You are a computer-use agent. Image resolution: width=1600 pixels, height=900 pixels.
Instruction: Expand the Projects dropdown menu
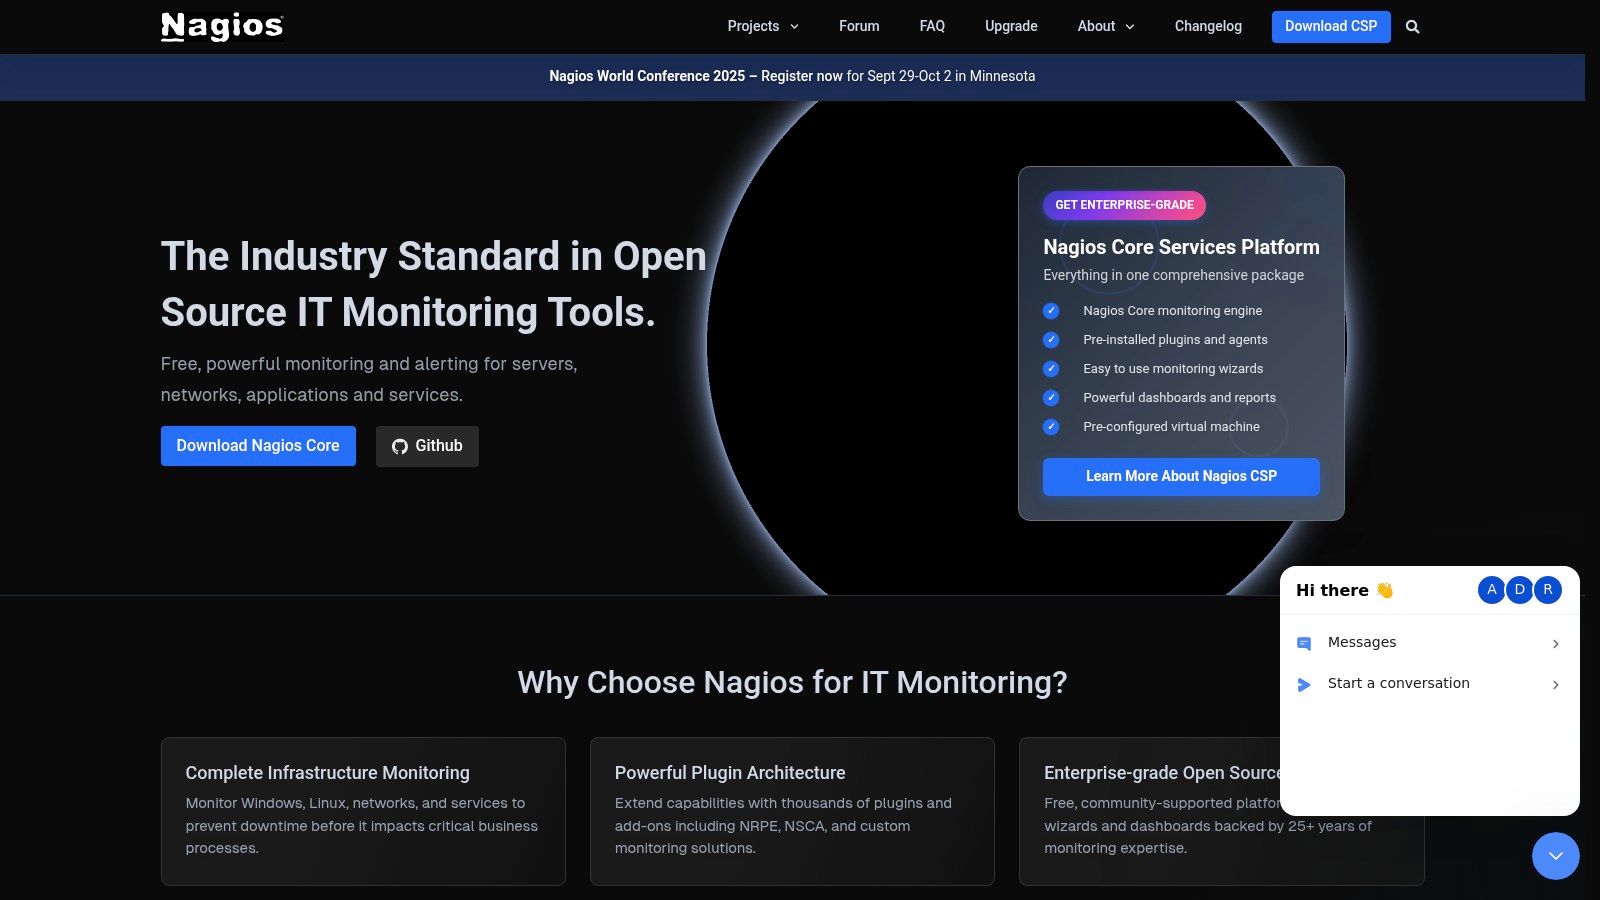tap(763, 26)
